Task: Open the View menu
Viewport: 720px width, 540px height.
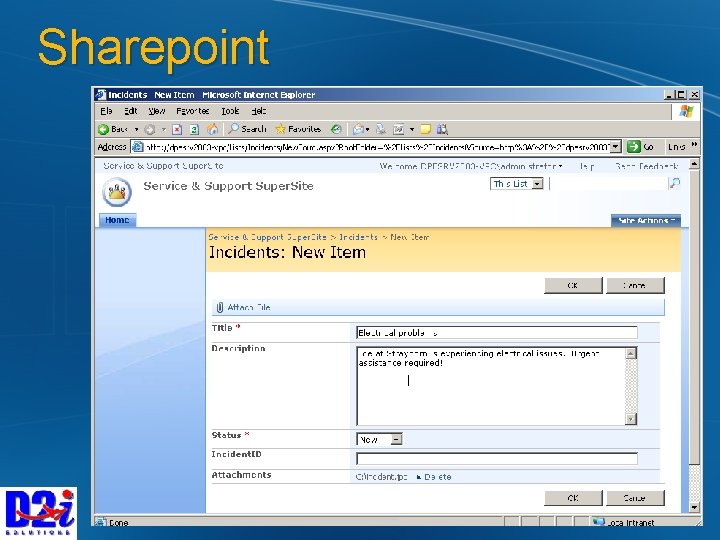Action: coord(157,111)
